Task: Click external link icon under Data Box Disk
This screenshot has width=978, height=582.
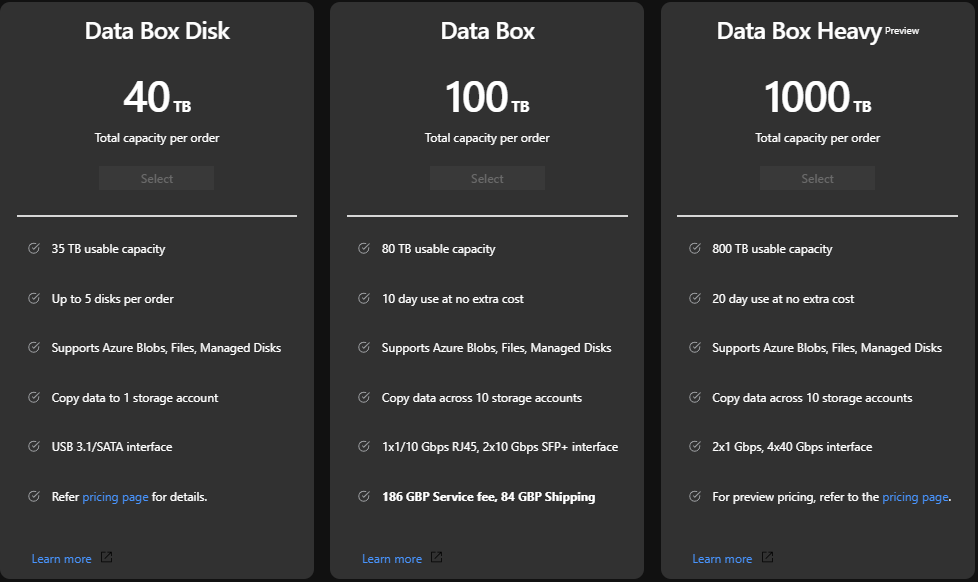Action: point(107,558)
